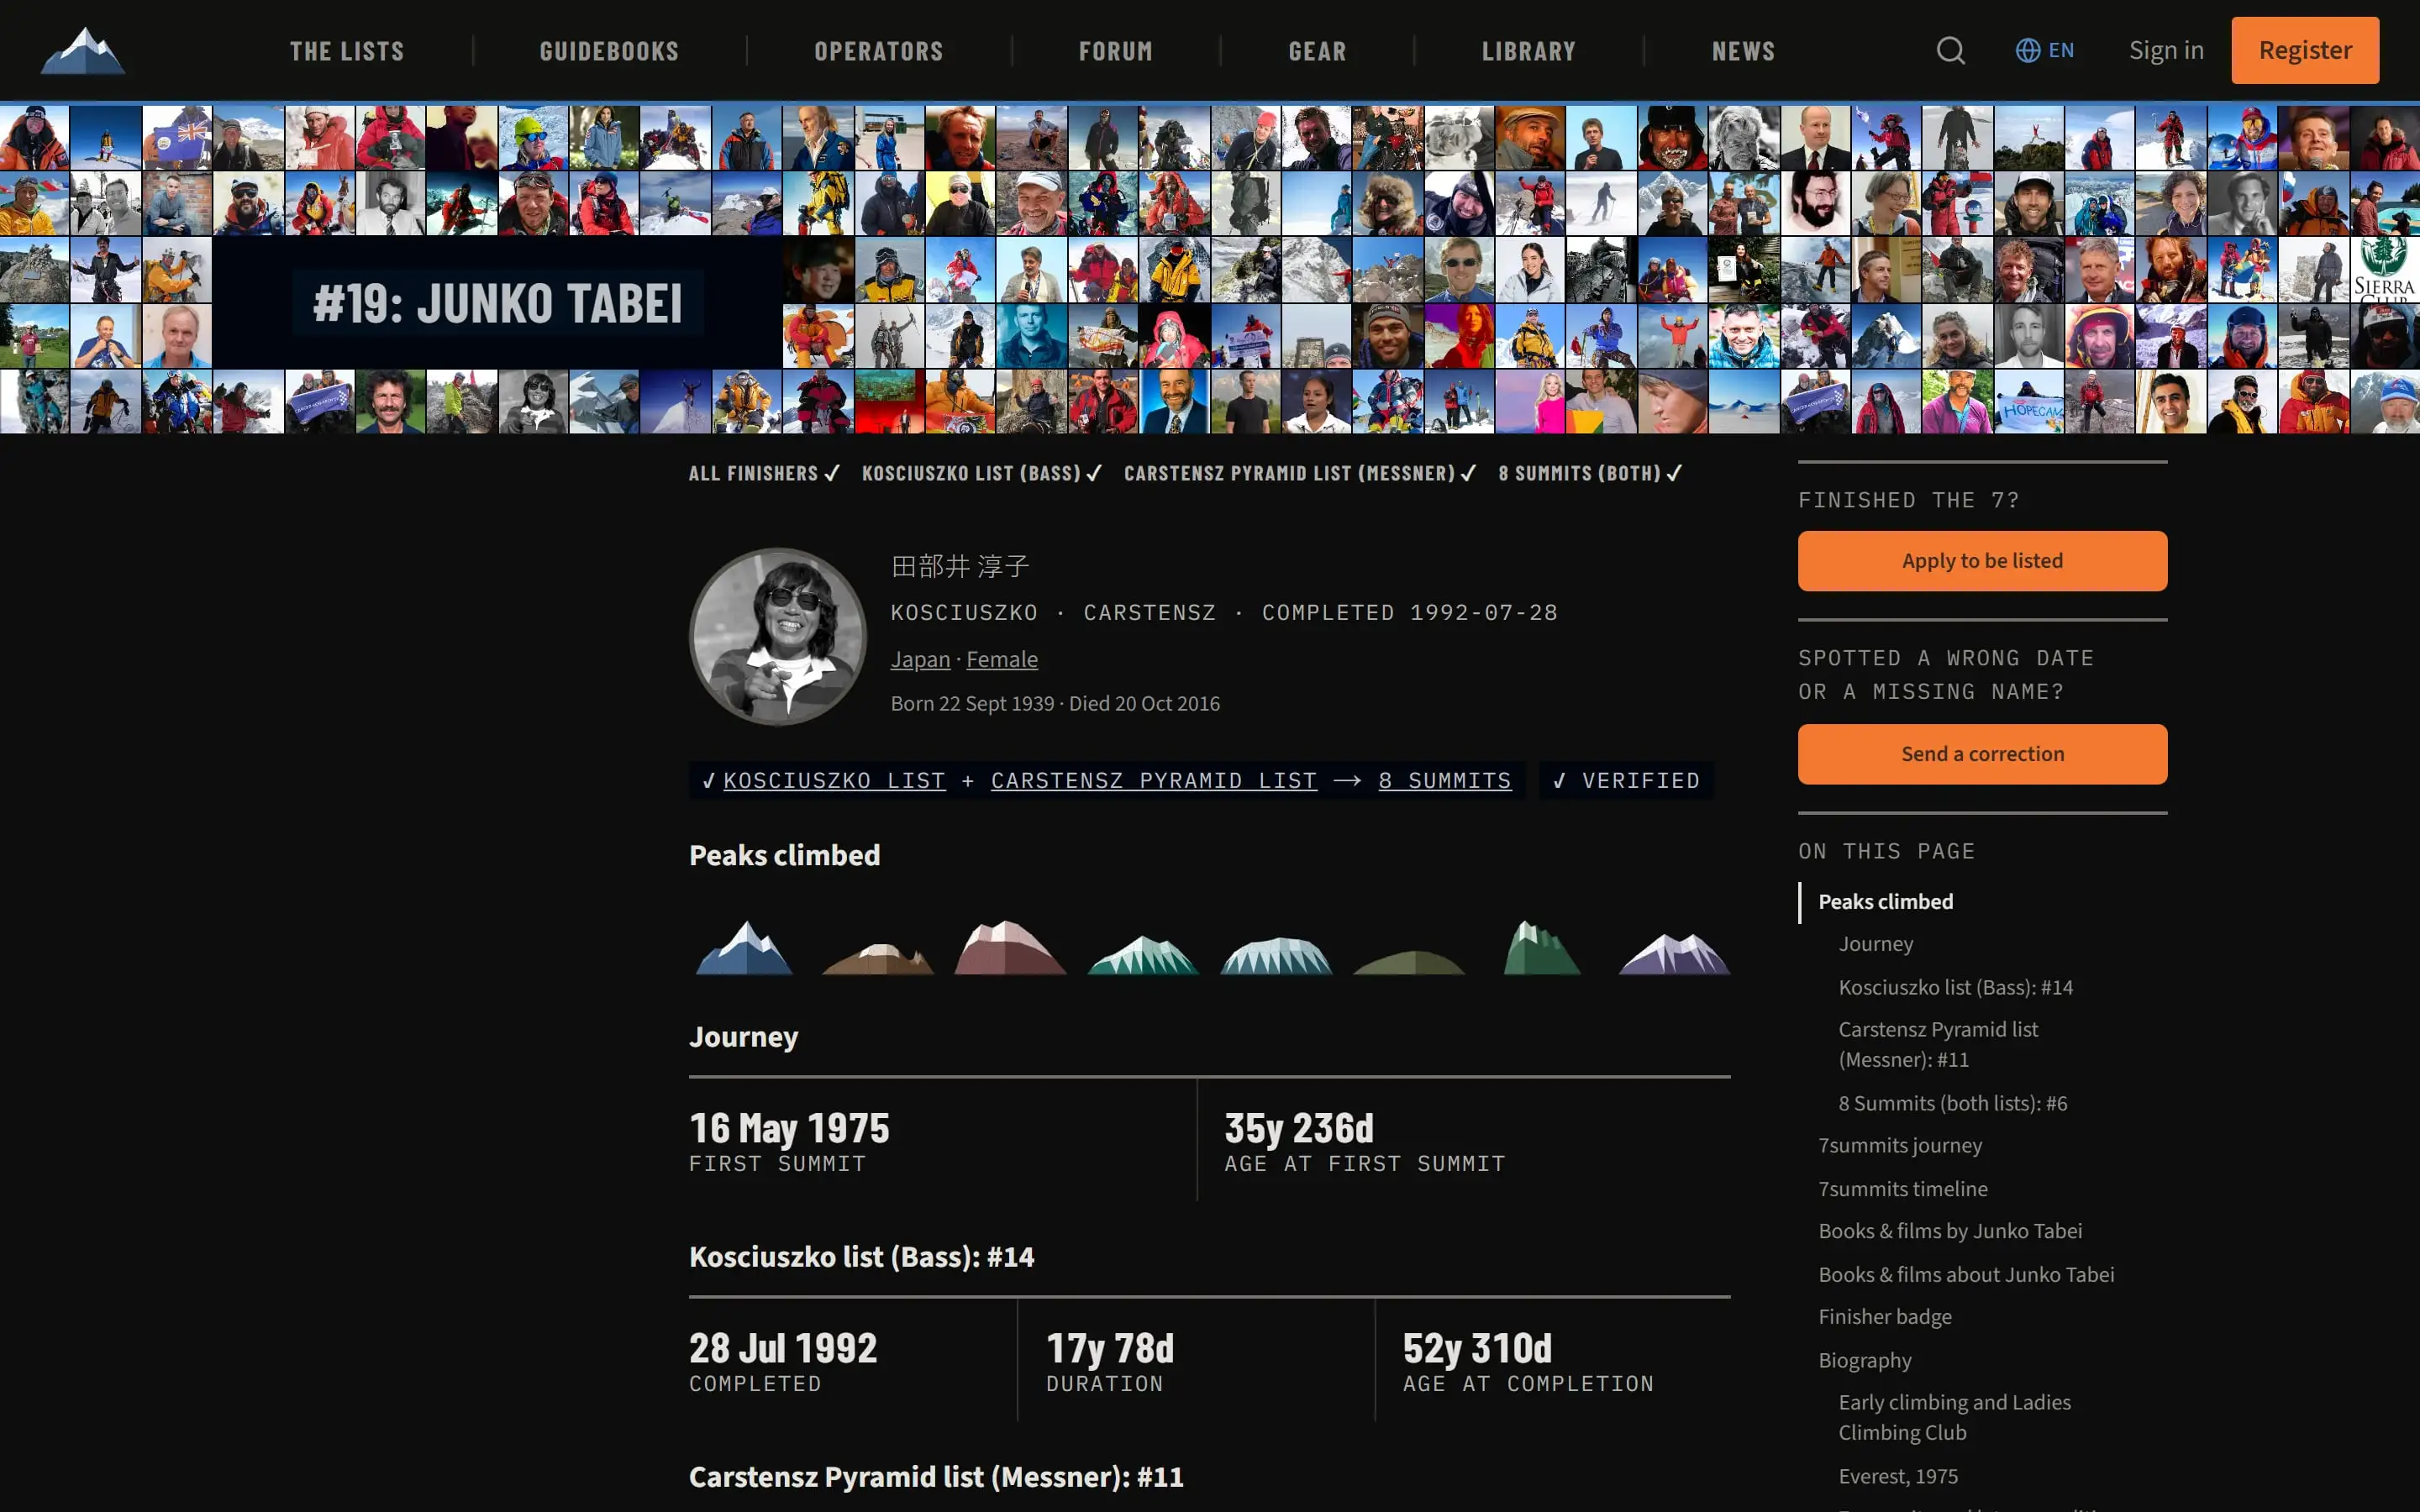Go to the OPERATORS section
Image resolution: width=2420 pixels, height=1512 pixels.
click(878, 51)
